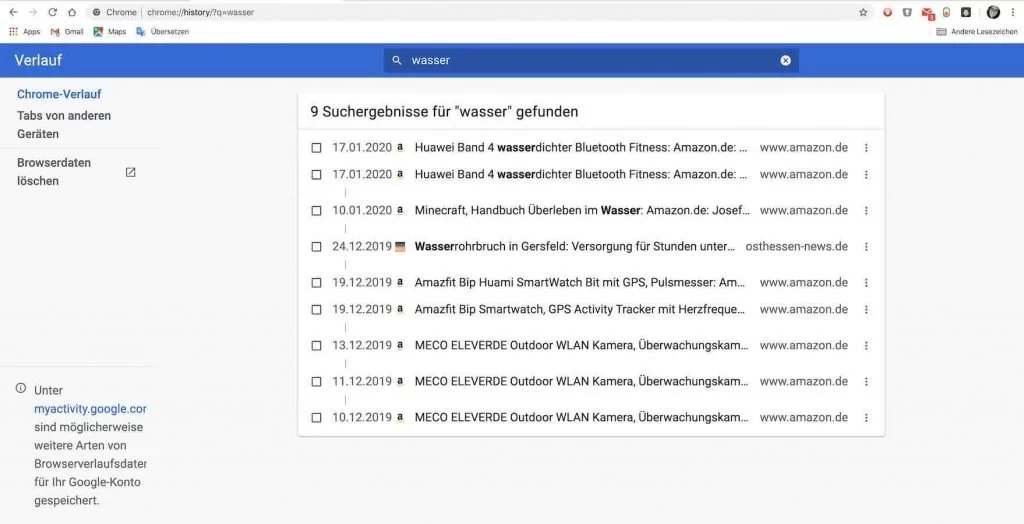Click the info icon next to Unter
The width and height of the screenshot is (1024, 524).
[x=21, y=388]
